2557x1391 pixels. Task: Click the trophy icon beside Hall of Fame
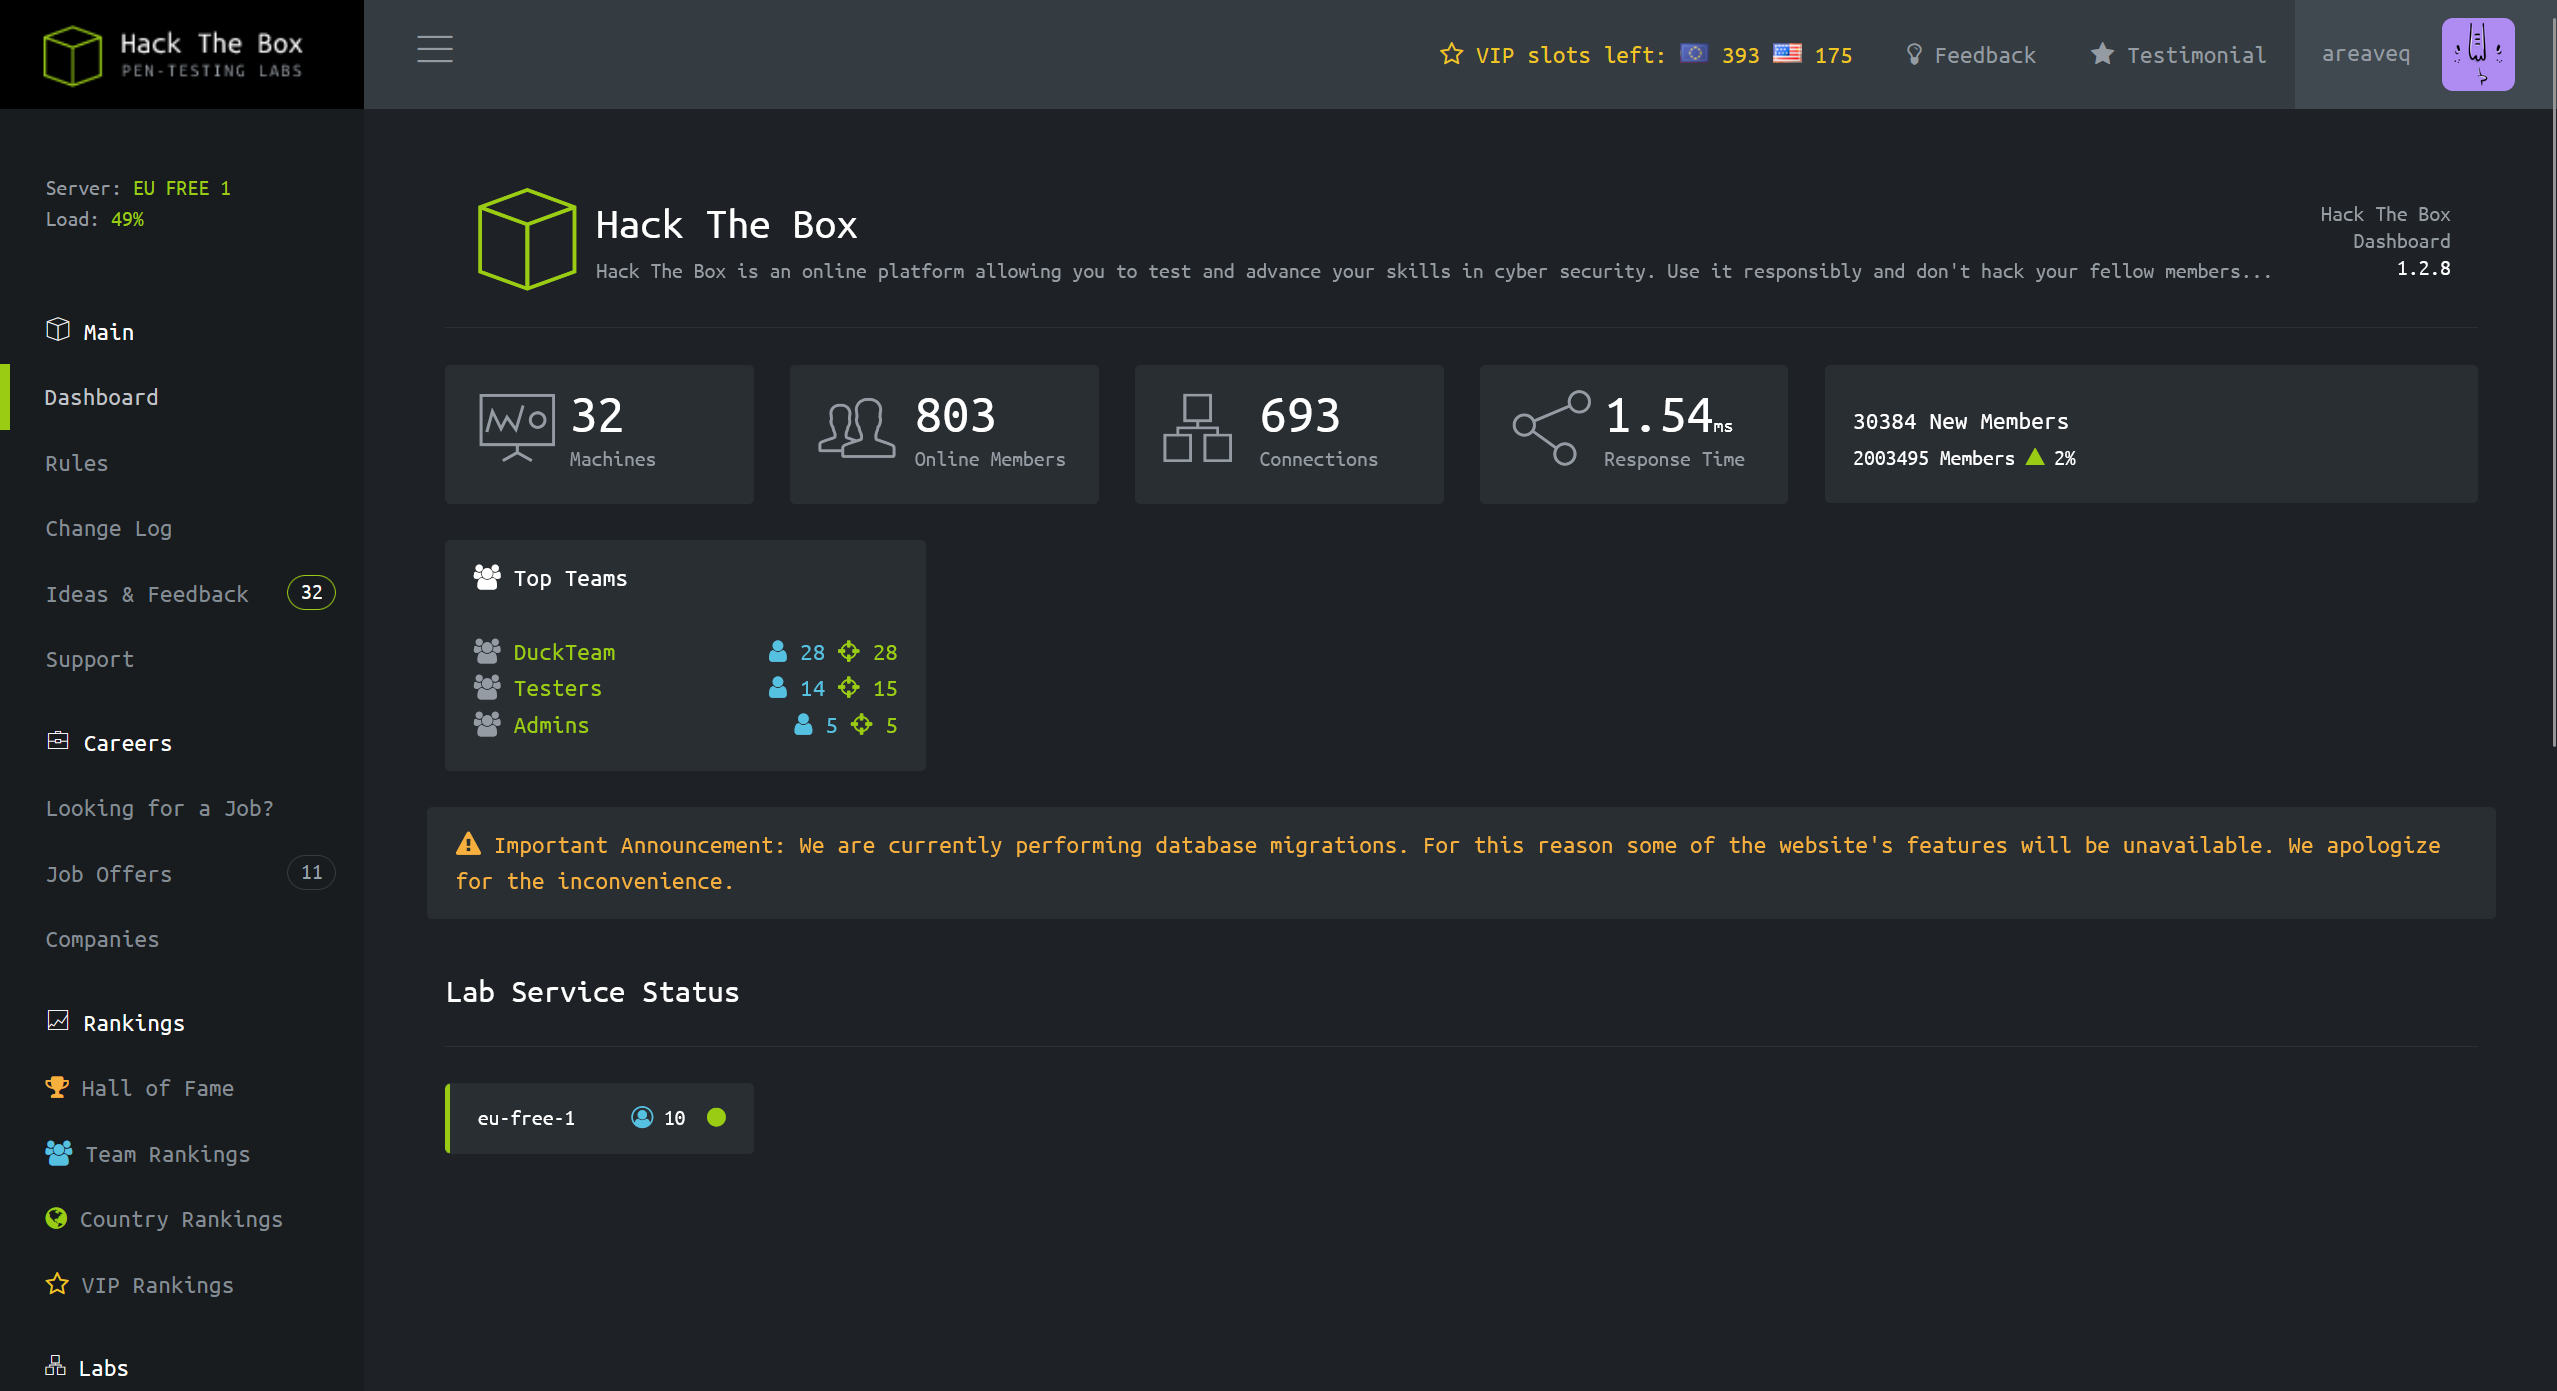coord(57,1087)
